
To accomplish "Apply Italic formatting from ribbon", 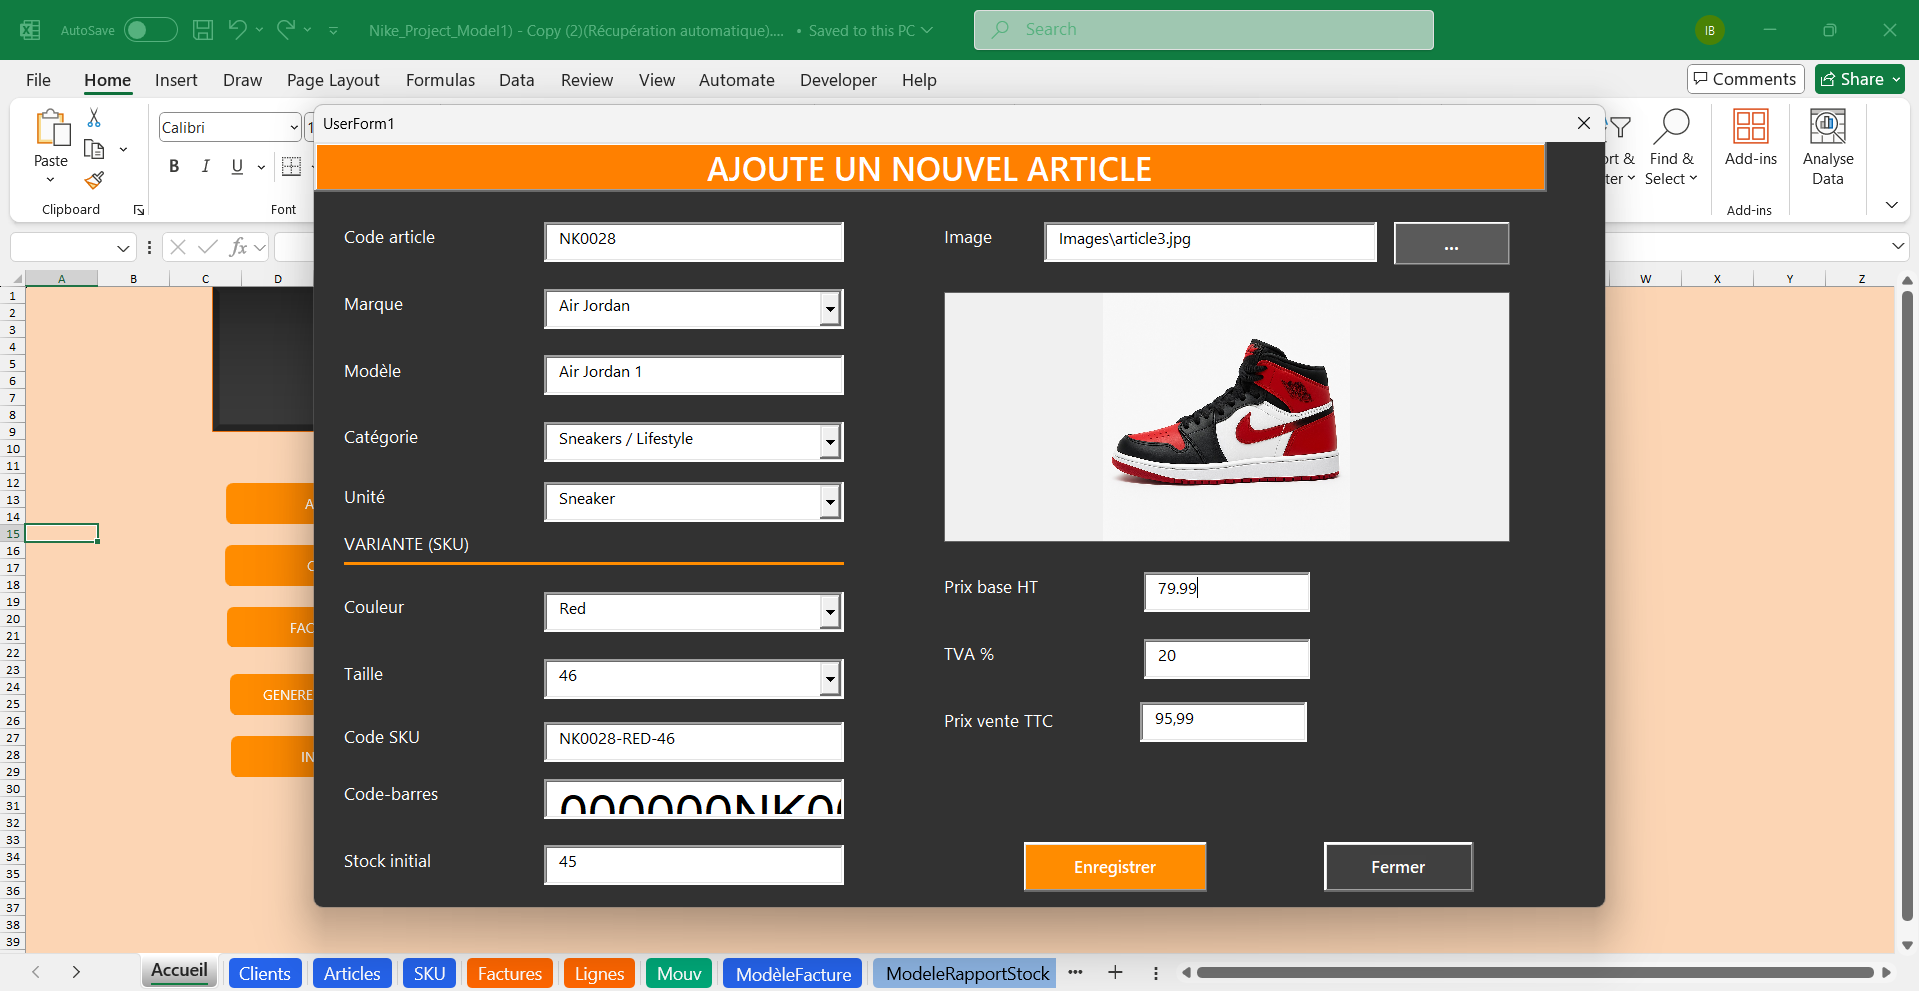I will click(205, 166).
